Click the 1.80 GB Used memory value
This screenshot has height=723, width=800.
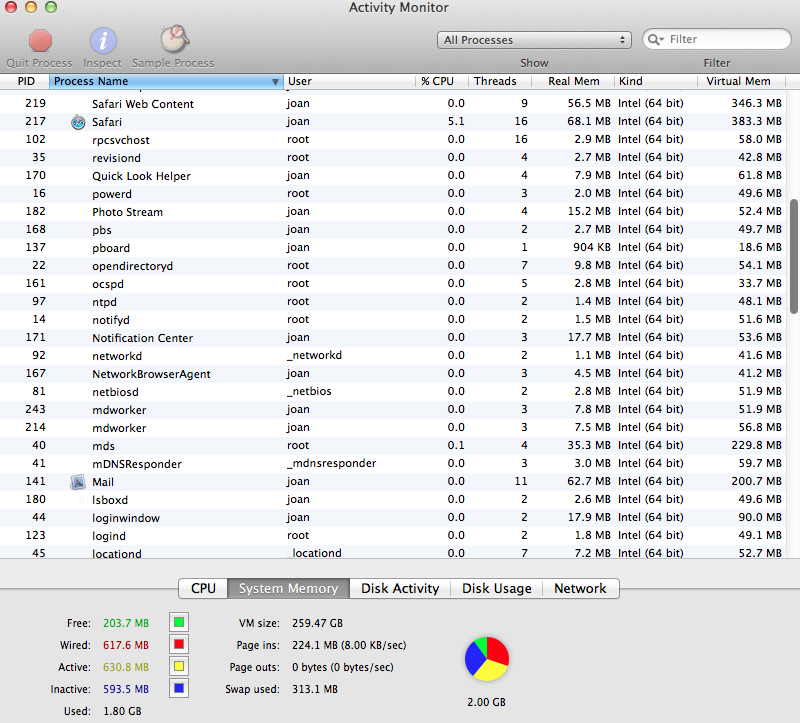122,711
